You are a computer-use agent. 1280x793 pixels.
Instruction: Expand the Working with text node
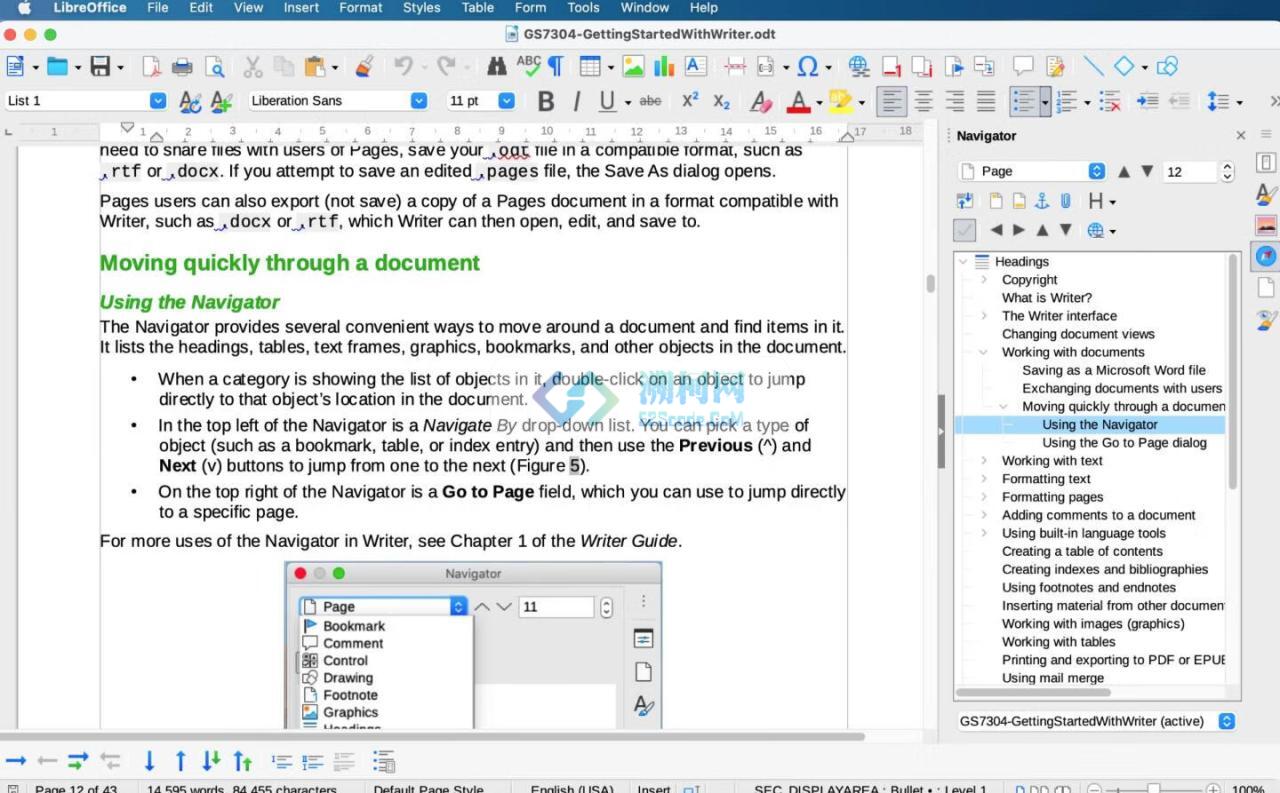point(984,461)
